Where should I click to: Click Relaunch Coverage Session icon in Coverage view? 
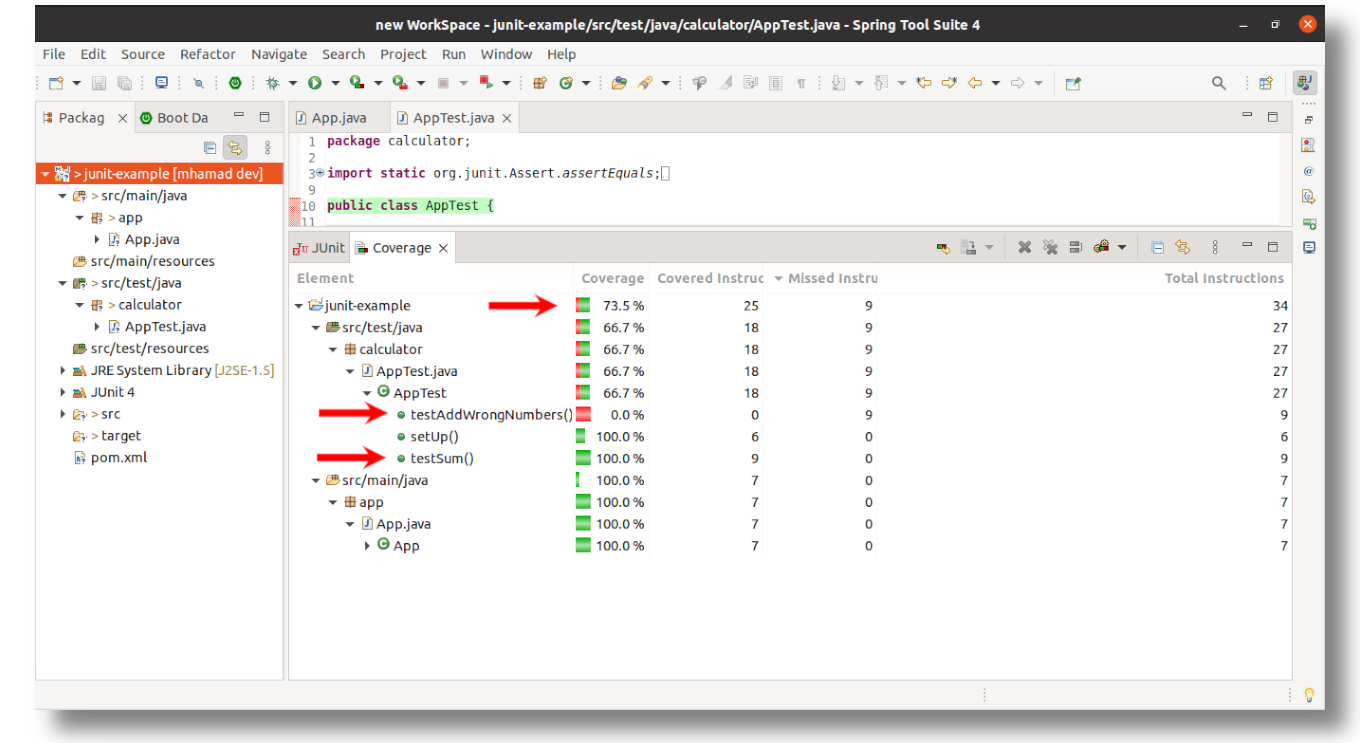[x=943, y=247]
